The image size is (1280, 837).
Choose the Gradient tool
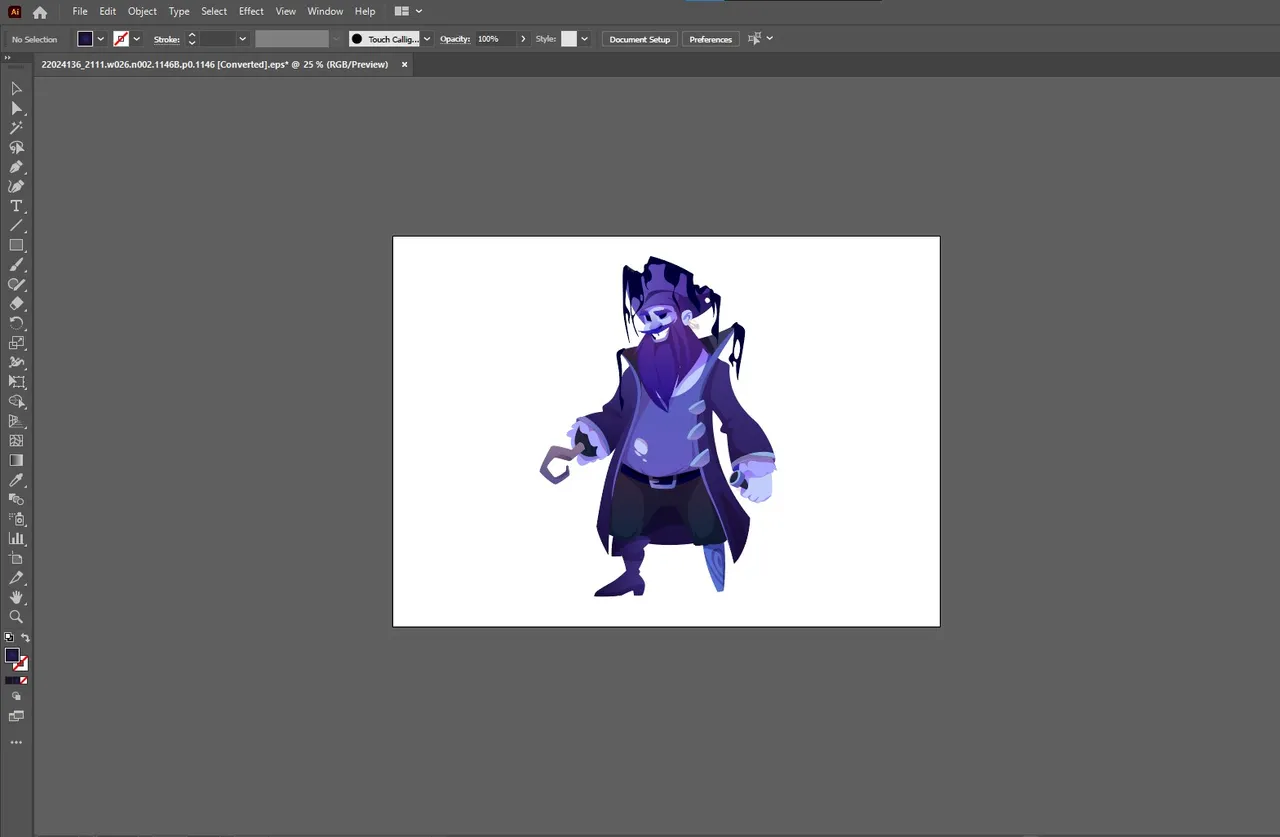coord(16,460)
